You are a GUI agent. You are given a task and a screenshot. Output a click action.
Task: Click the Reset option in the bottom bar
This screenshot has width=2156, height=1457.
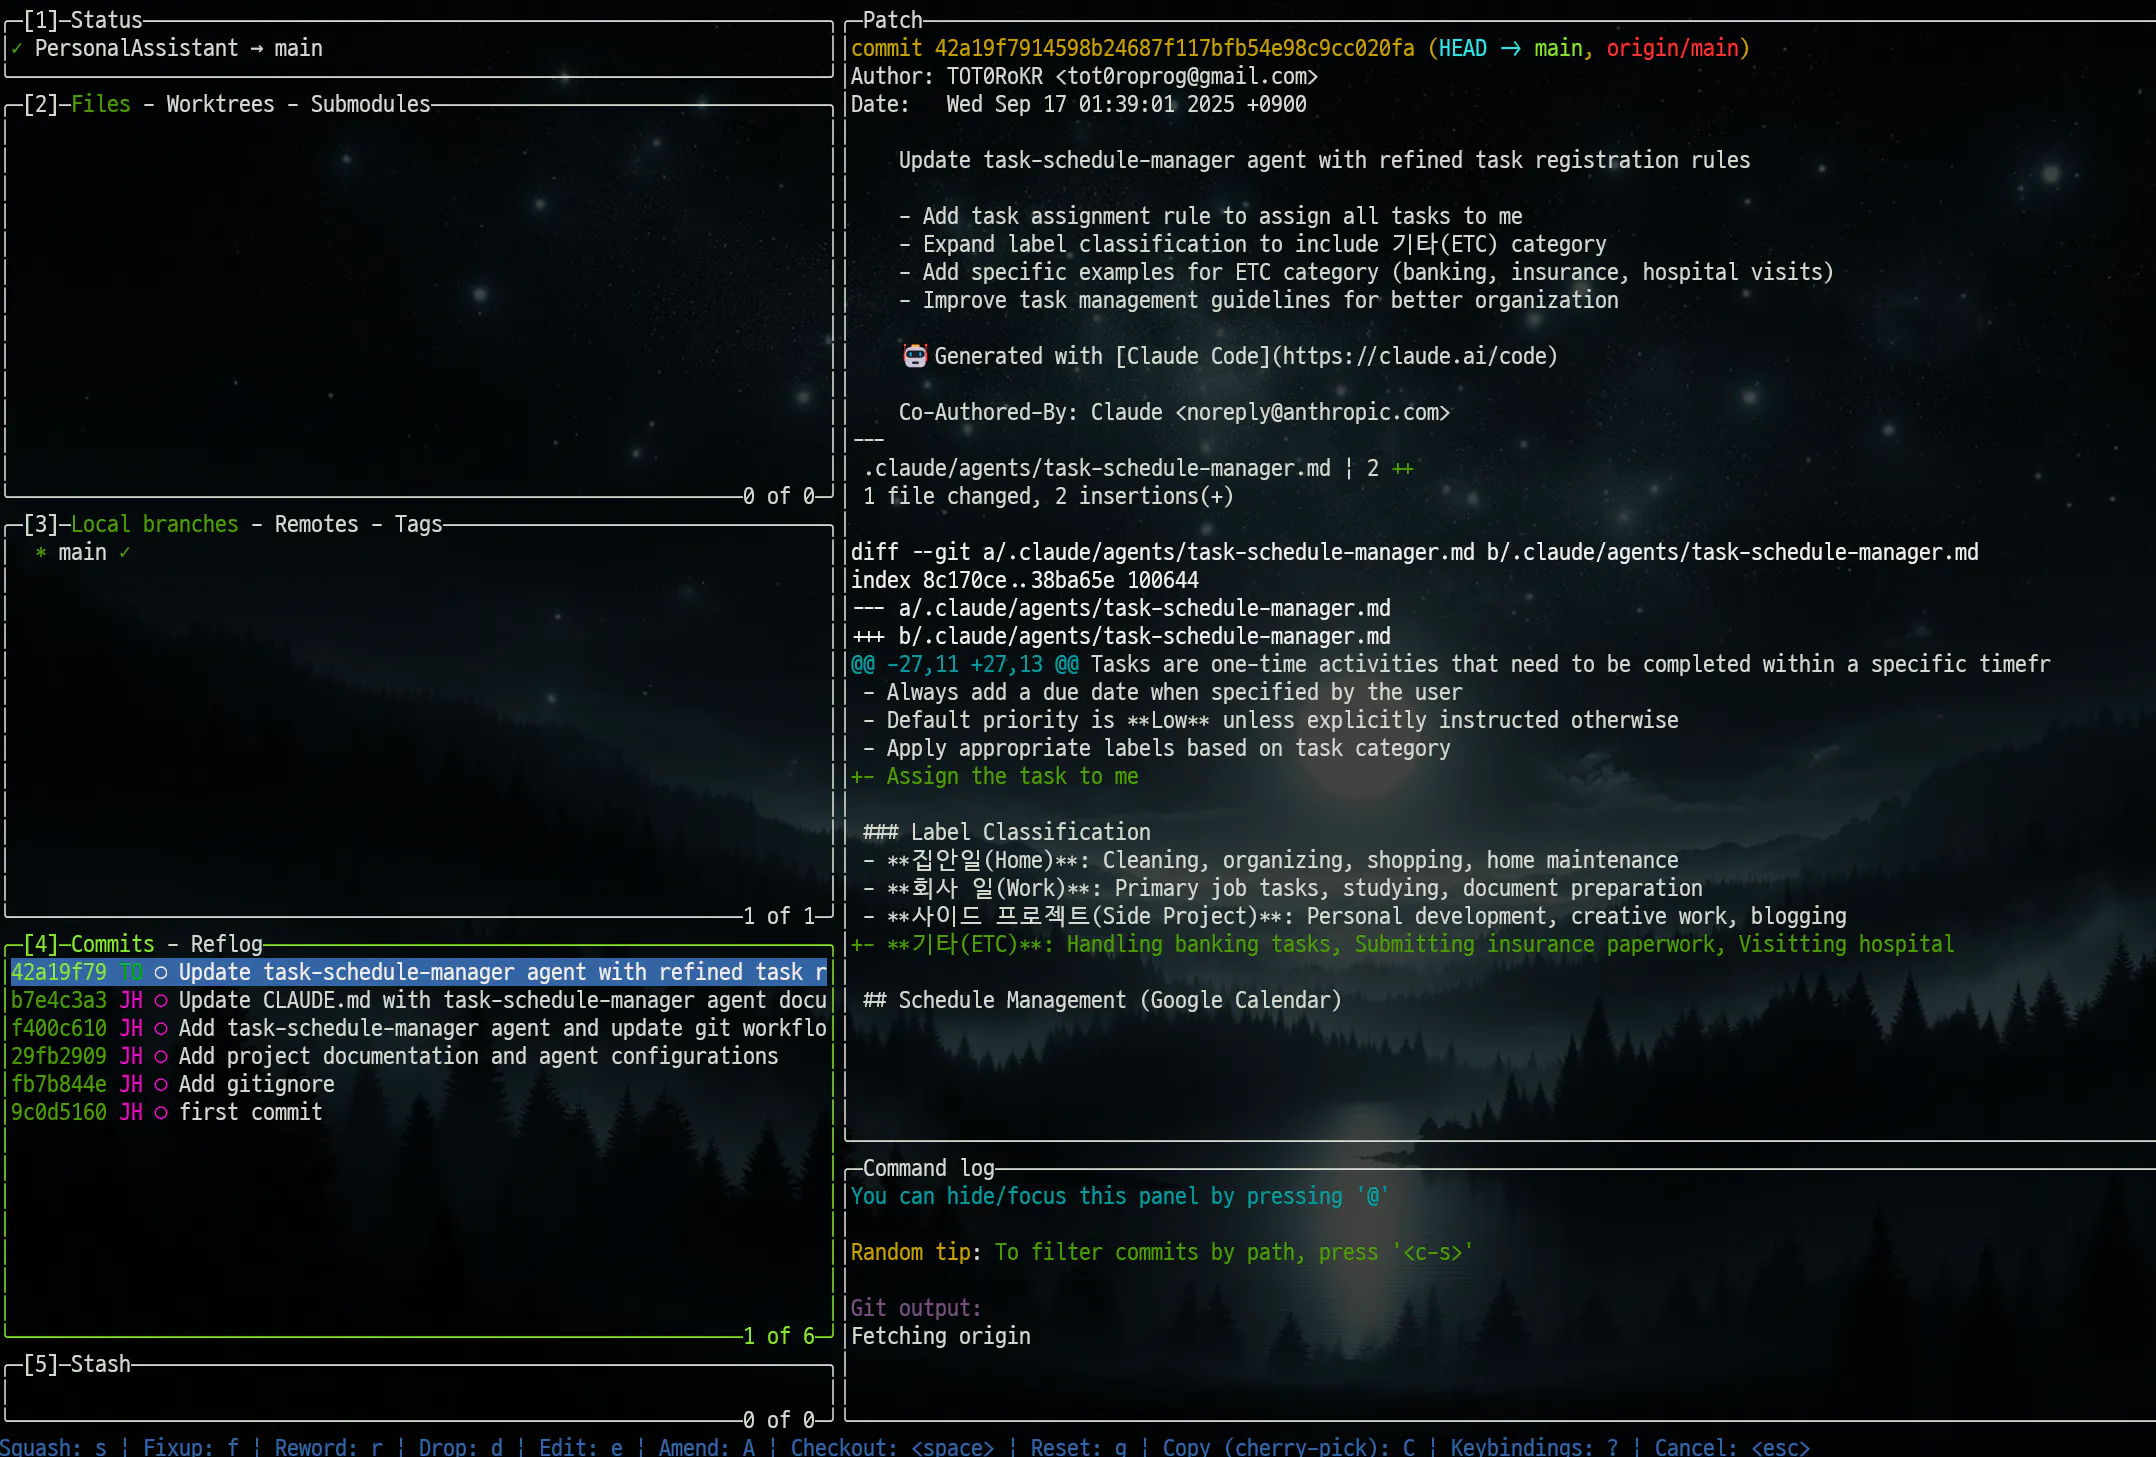1079,1447
